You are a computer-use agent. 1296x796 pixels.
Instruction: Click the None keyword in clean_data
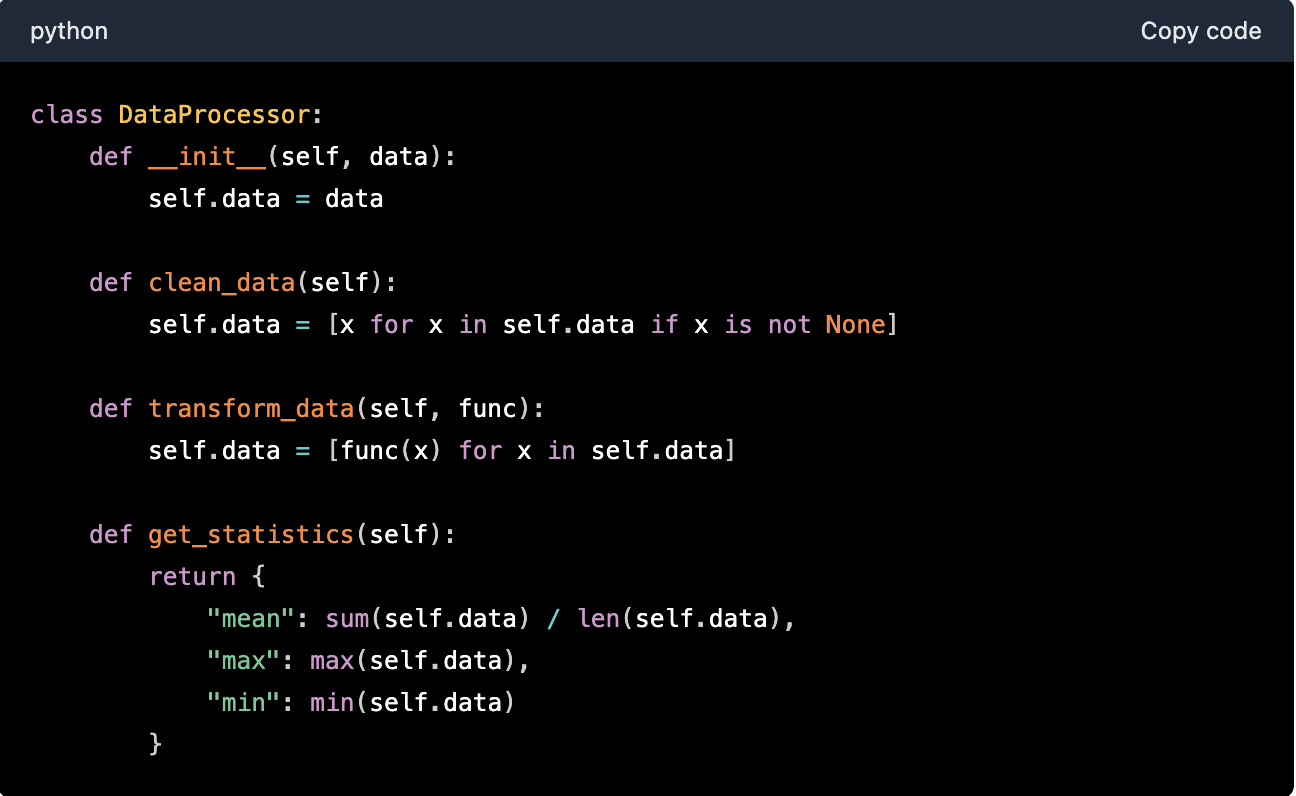pos(855,325)
